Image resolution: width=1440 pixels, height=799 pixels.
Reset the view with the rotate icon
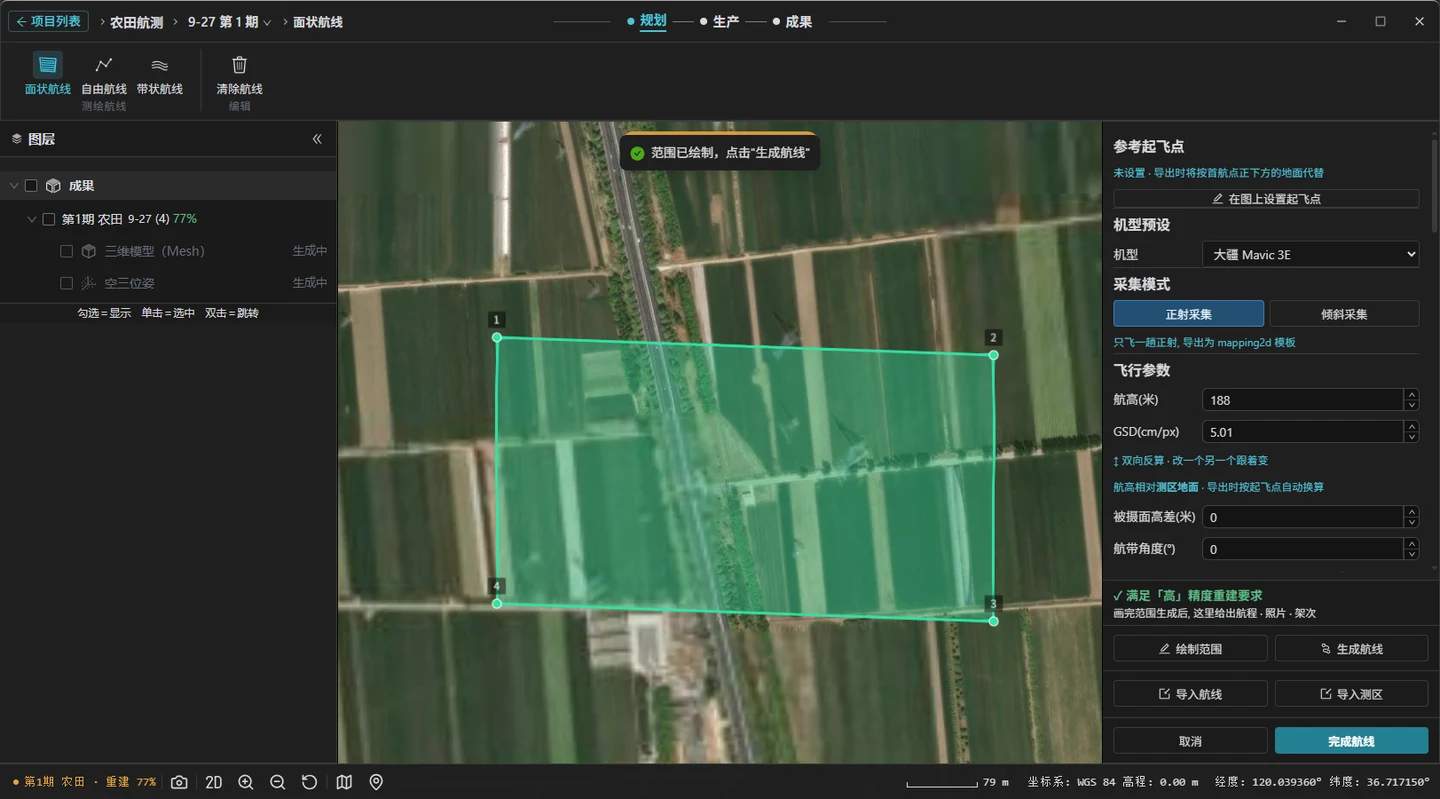310,782
